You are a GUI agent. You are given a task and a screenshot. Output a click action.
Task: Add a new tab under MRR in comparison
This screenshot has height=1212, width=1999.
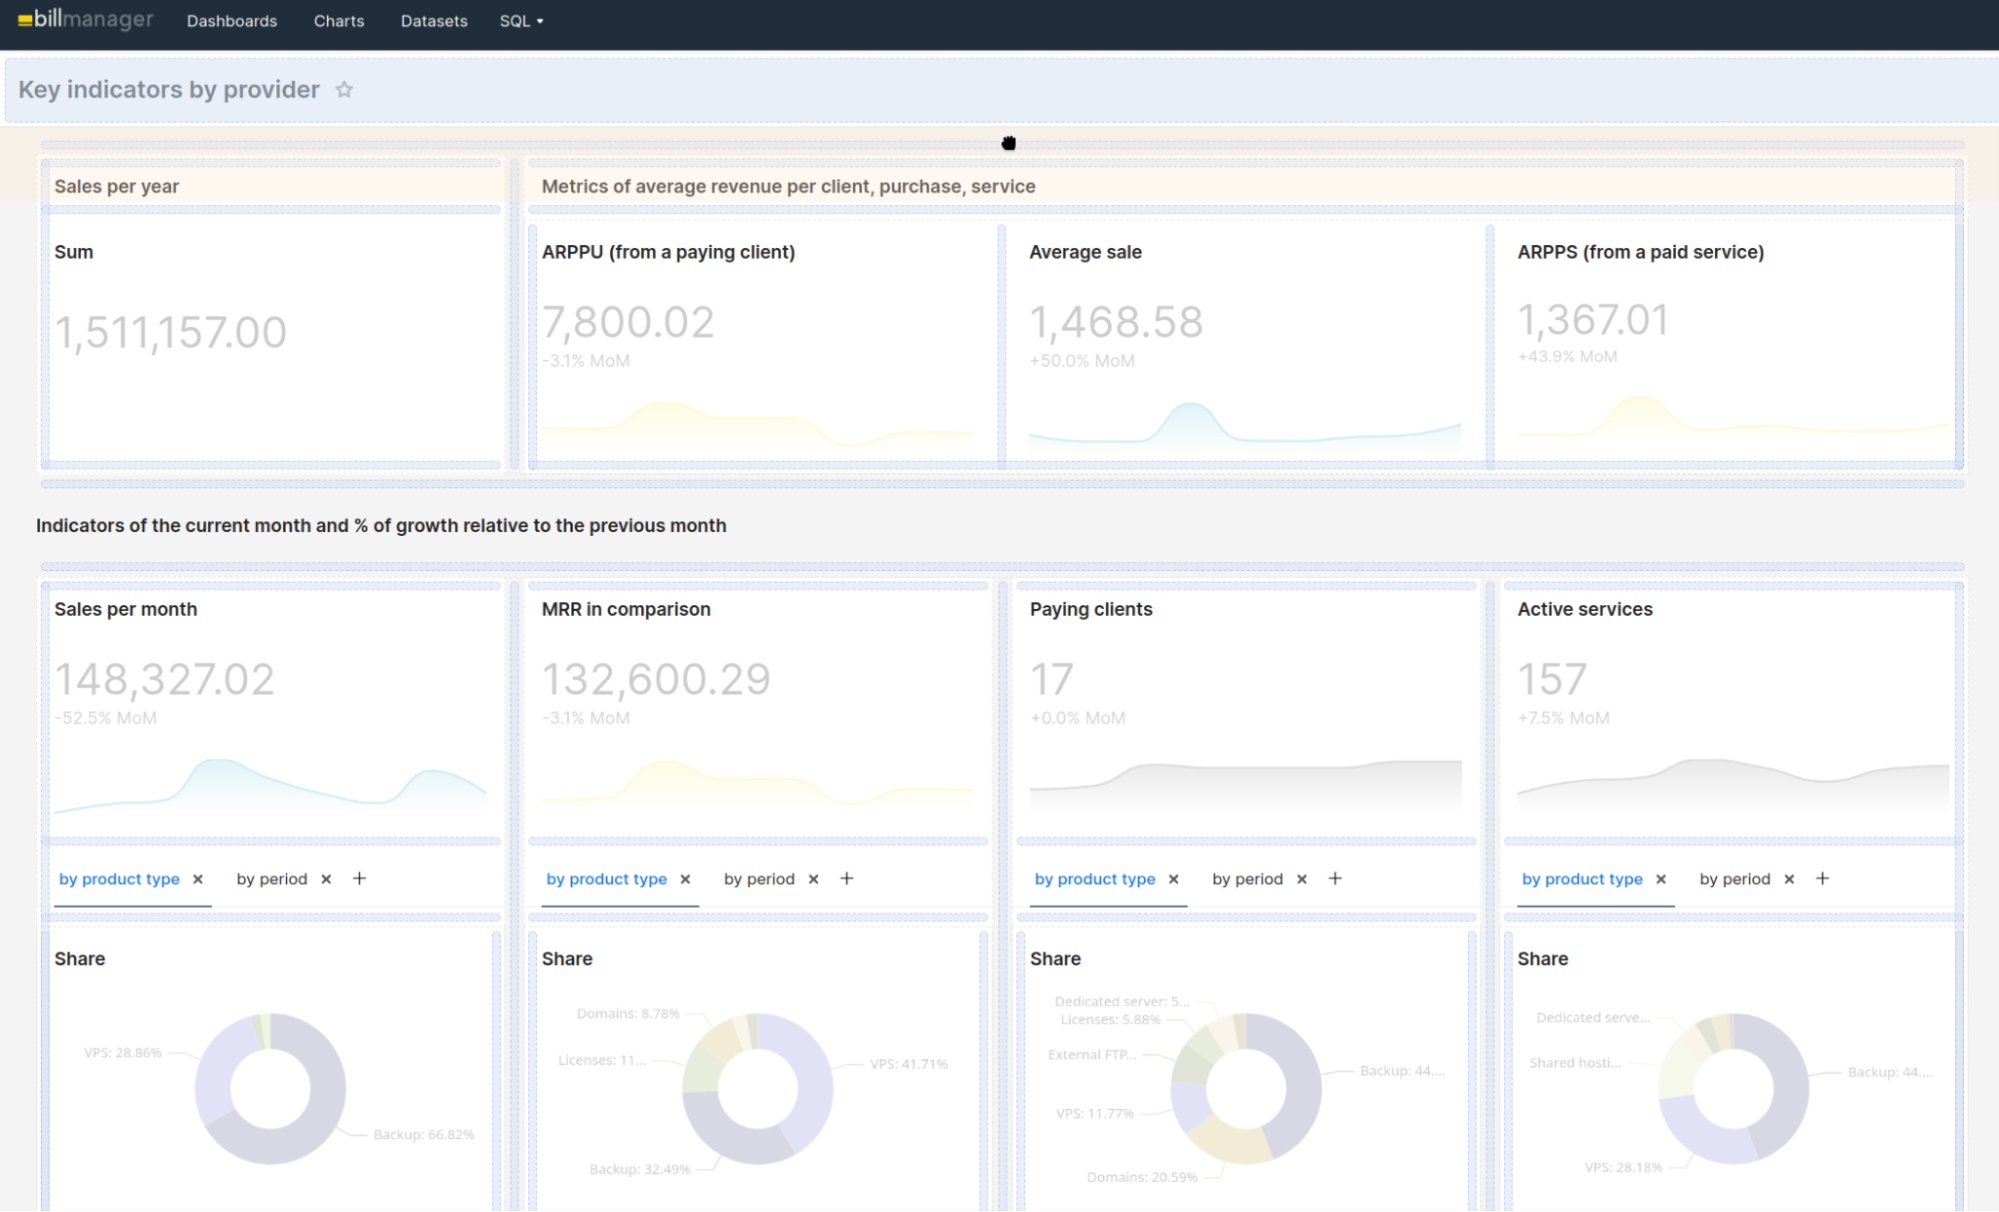pos(847,878)
